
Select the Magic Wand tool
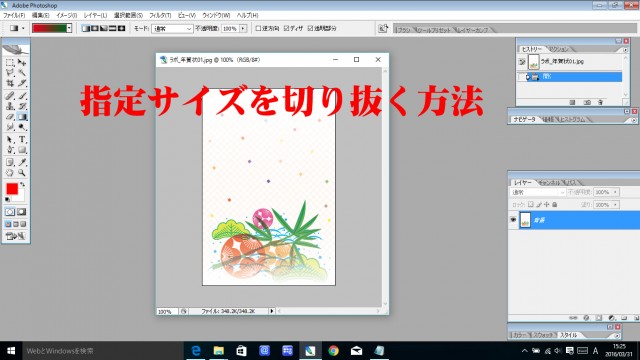(22, 73)
